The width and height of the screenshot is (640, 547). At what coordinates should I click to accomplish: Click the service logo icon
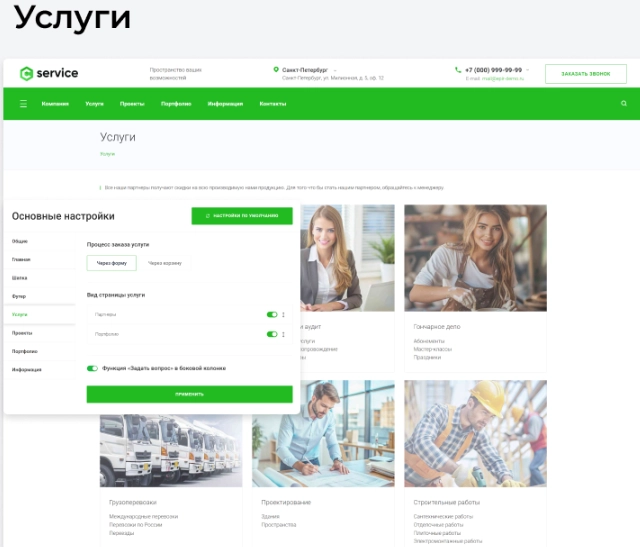[27, 73]
